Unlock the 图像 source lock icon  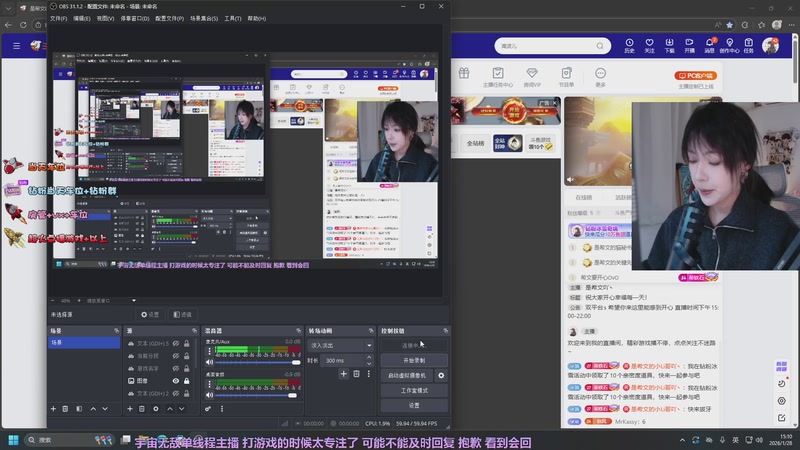pyautogui.click(x=187, y=381)
